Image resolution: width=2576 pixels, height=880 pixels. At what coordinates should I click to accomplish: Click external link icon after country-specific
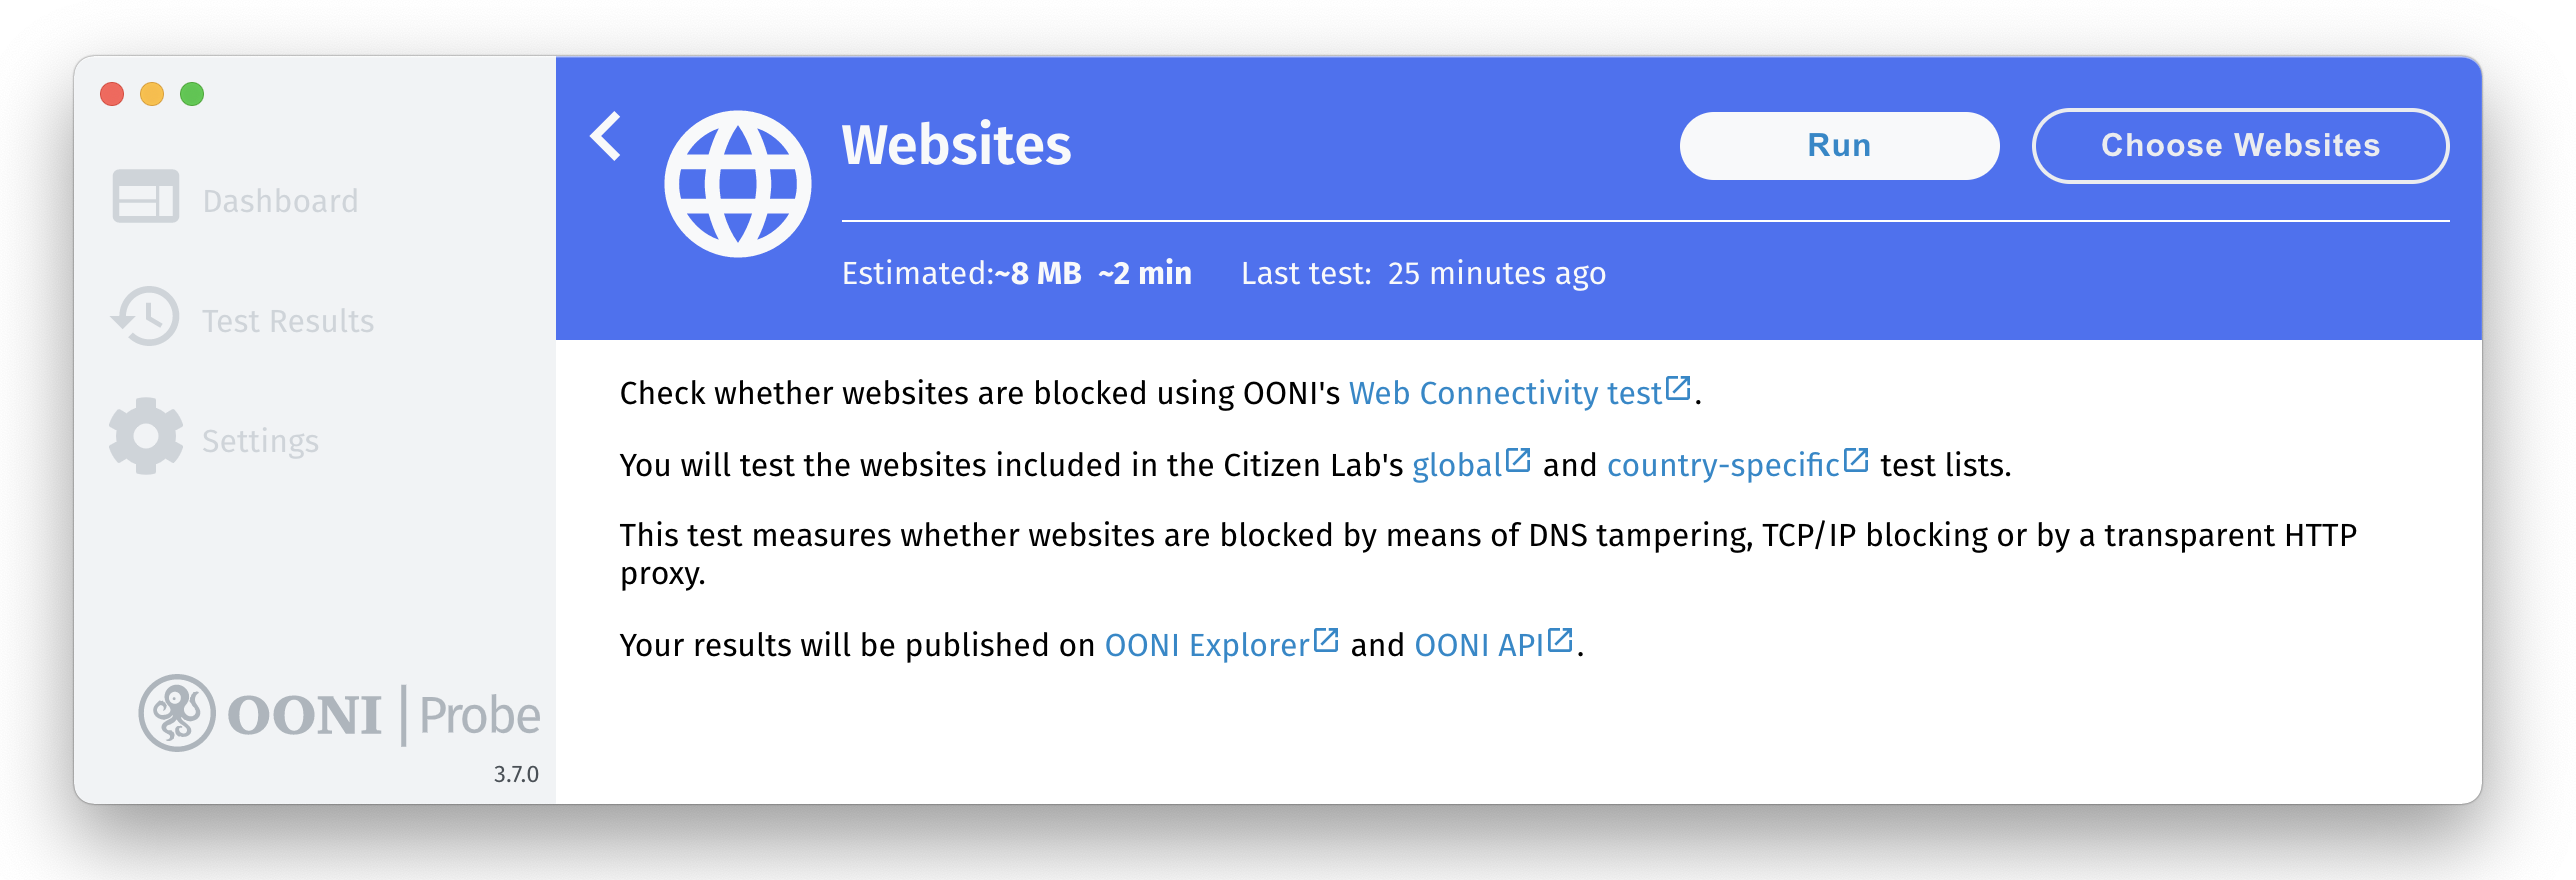(1856, 460)
